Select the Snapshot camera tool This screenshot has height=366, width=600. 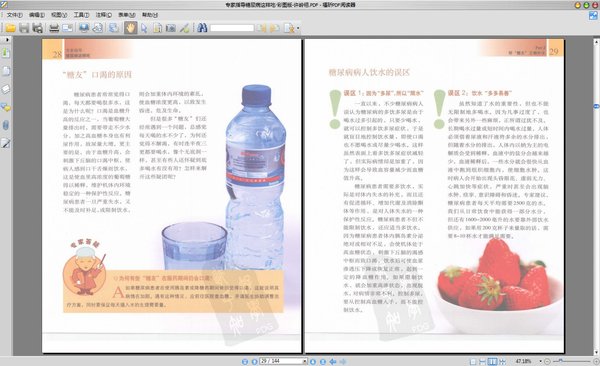[171, 28]
